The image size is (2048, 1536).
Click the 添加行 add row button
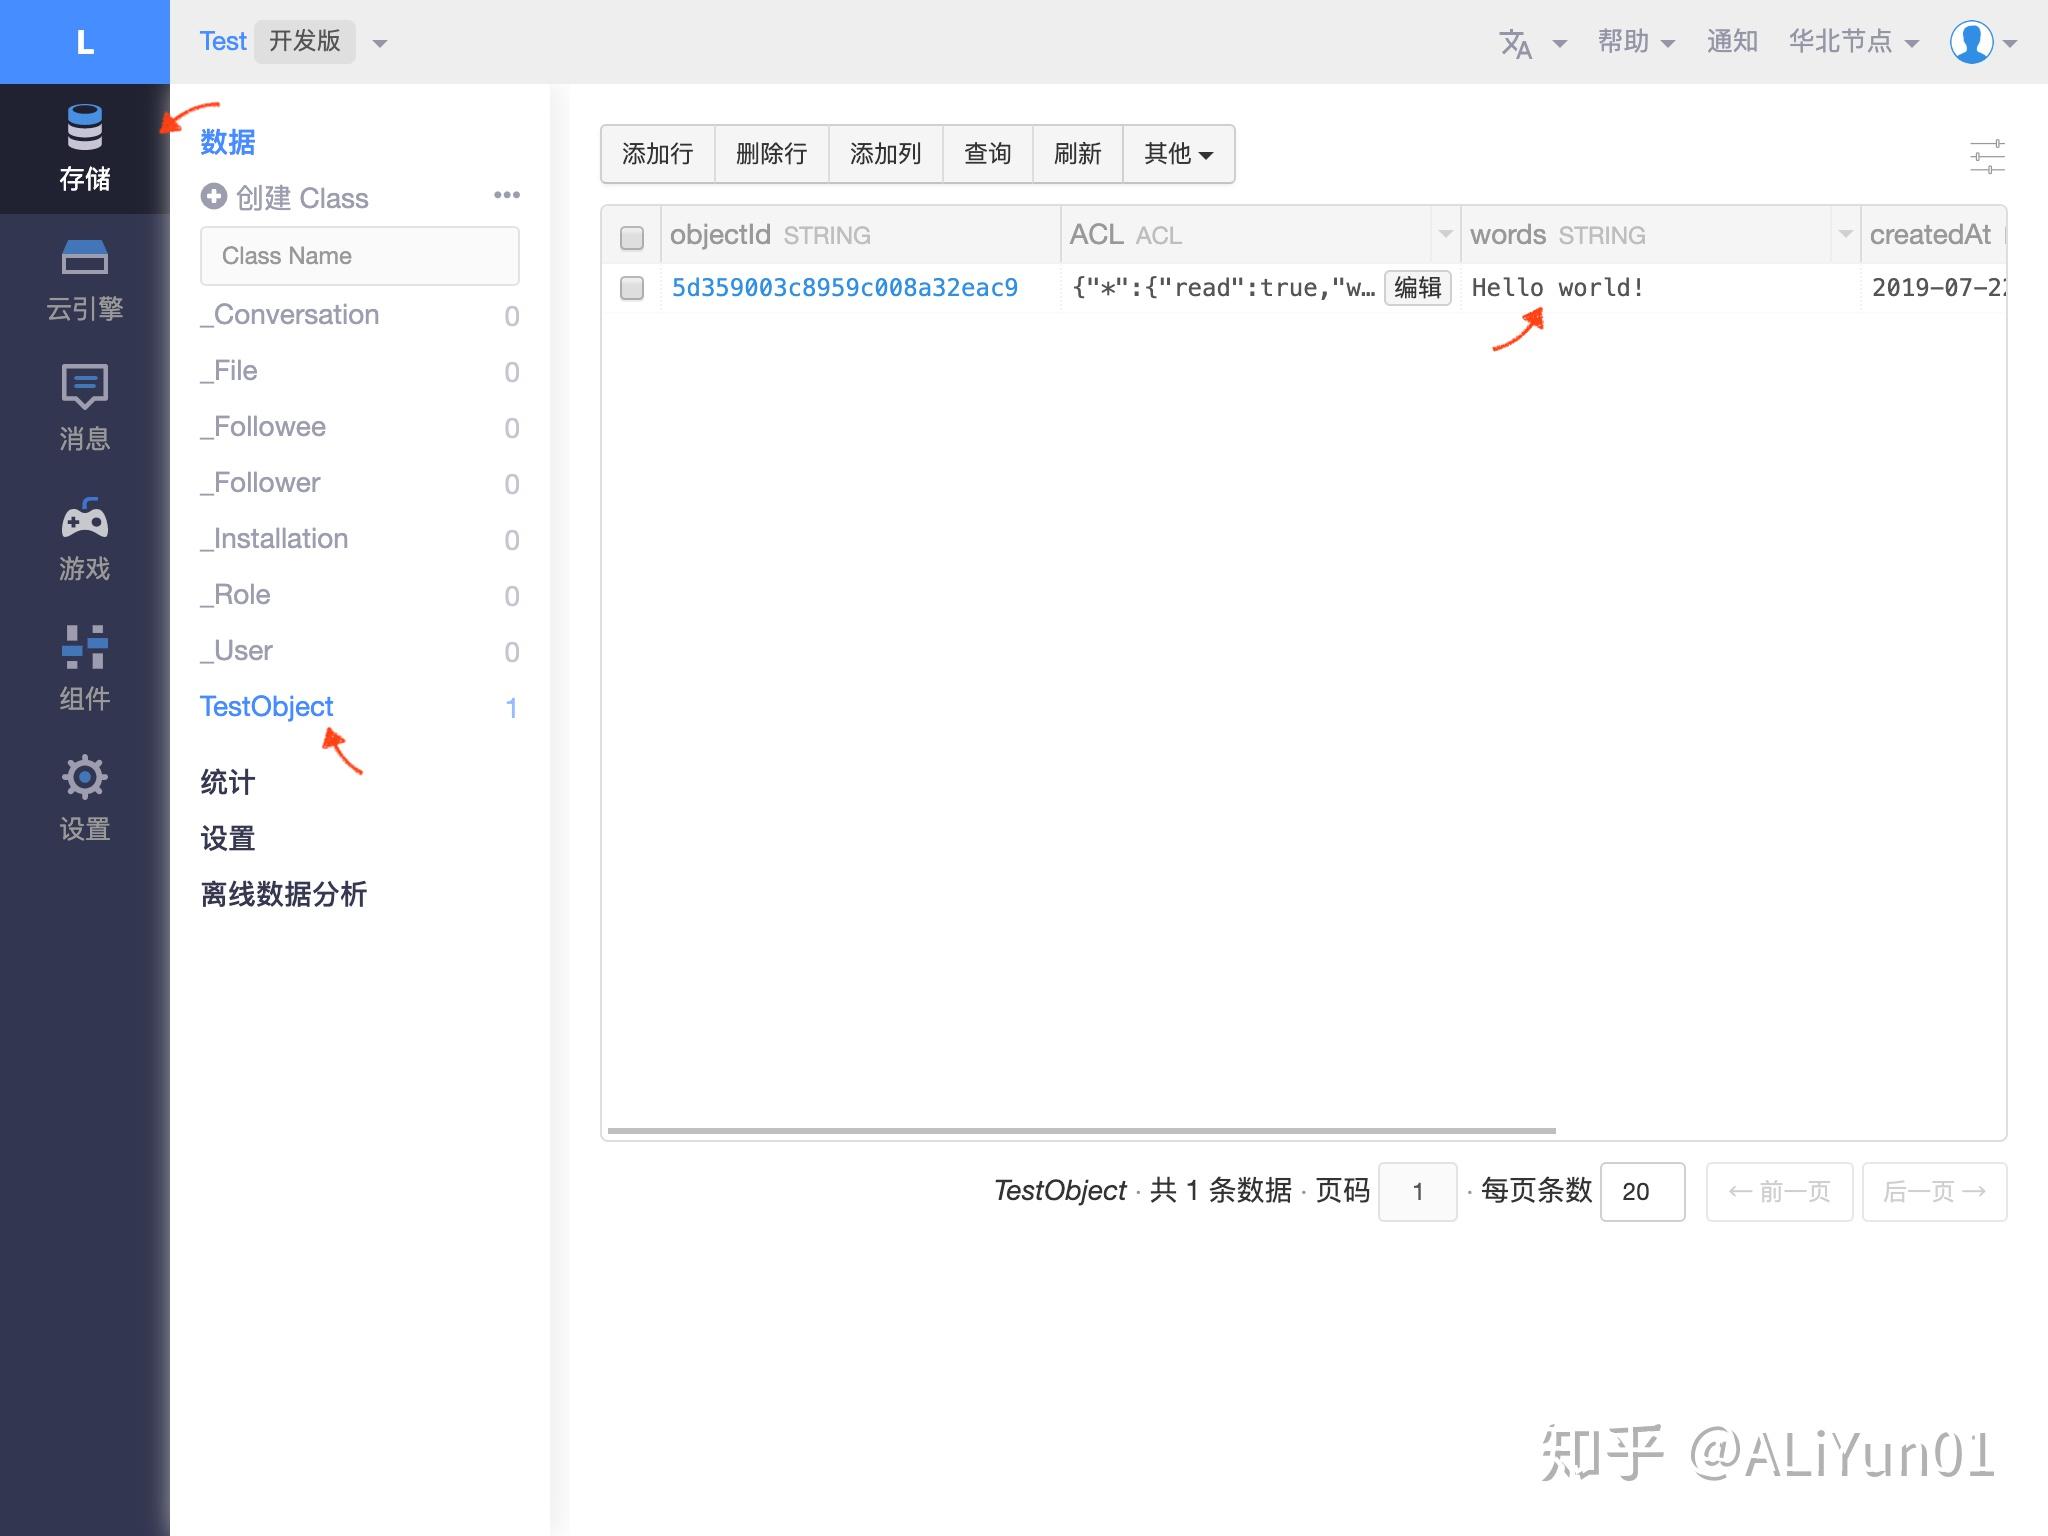[657, 153]
